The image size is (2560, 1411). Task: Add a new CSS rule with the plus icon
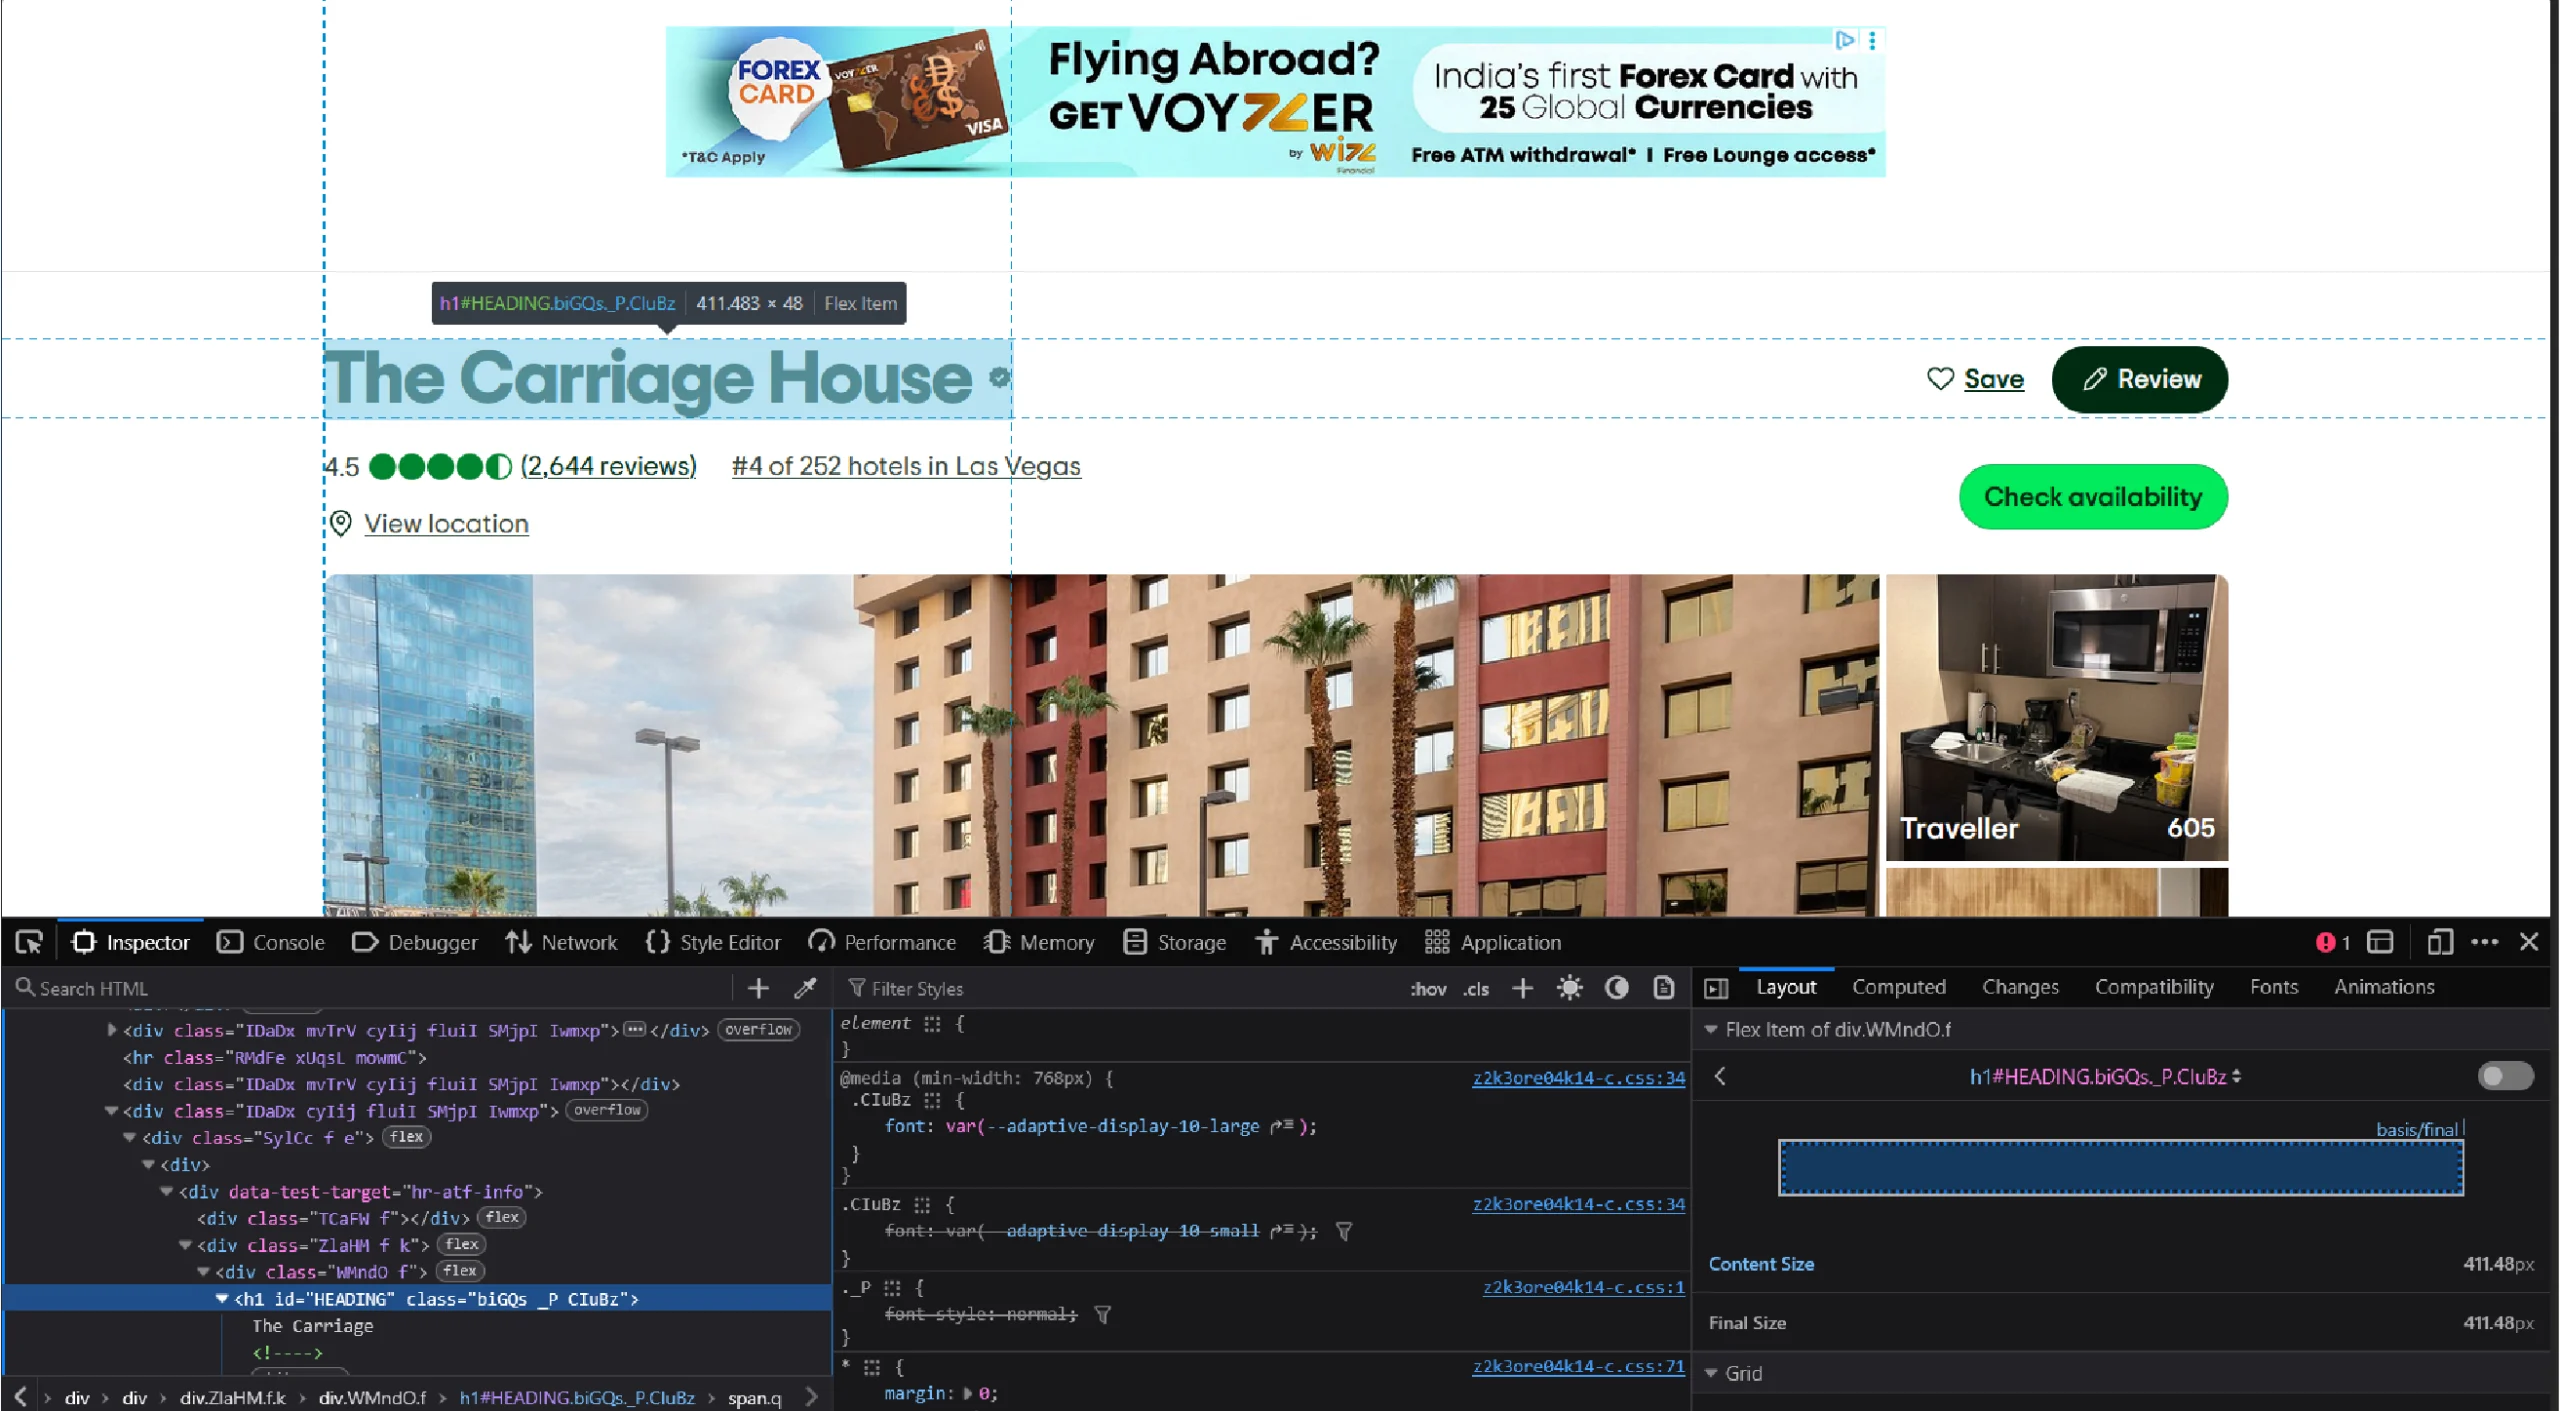[x=1522, y=988]
